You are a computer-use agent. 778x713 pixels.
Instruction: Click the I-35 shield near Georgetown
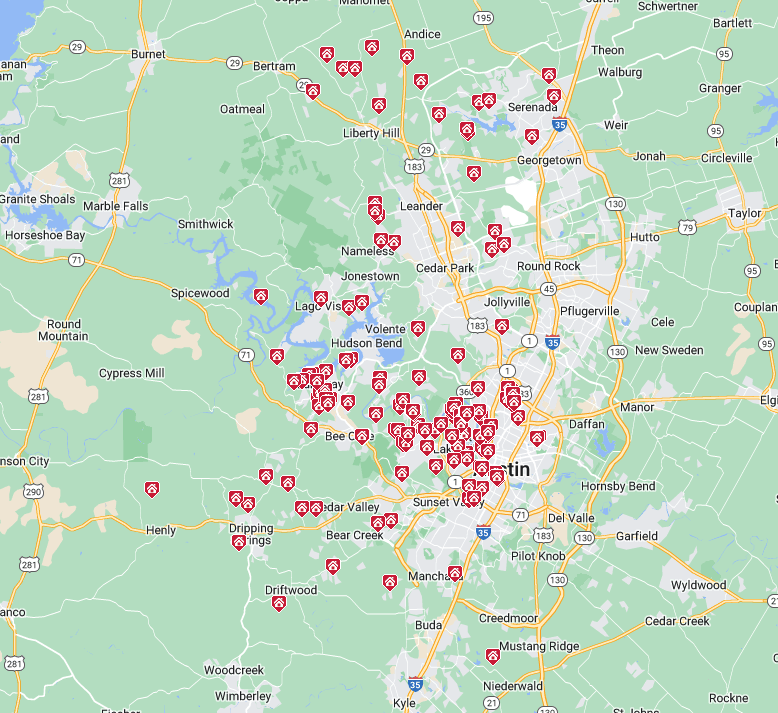(x=560, y=125)
